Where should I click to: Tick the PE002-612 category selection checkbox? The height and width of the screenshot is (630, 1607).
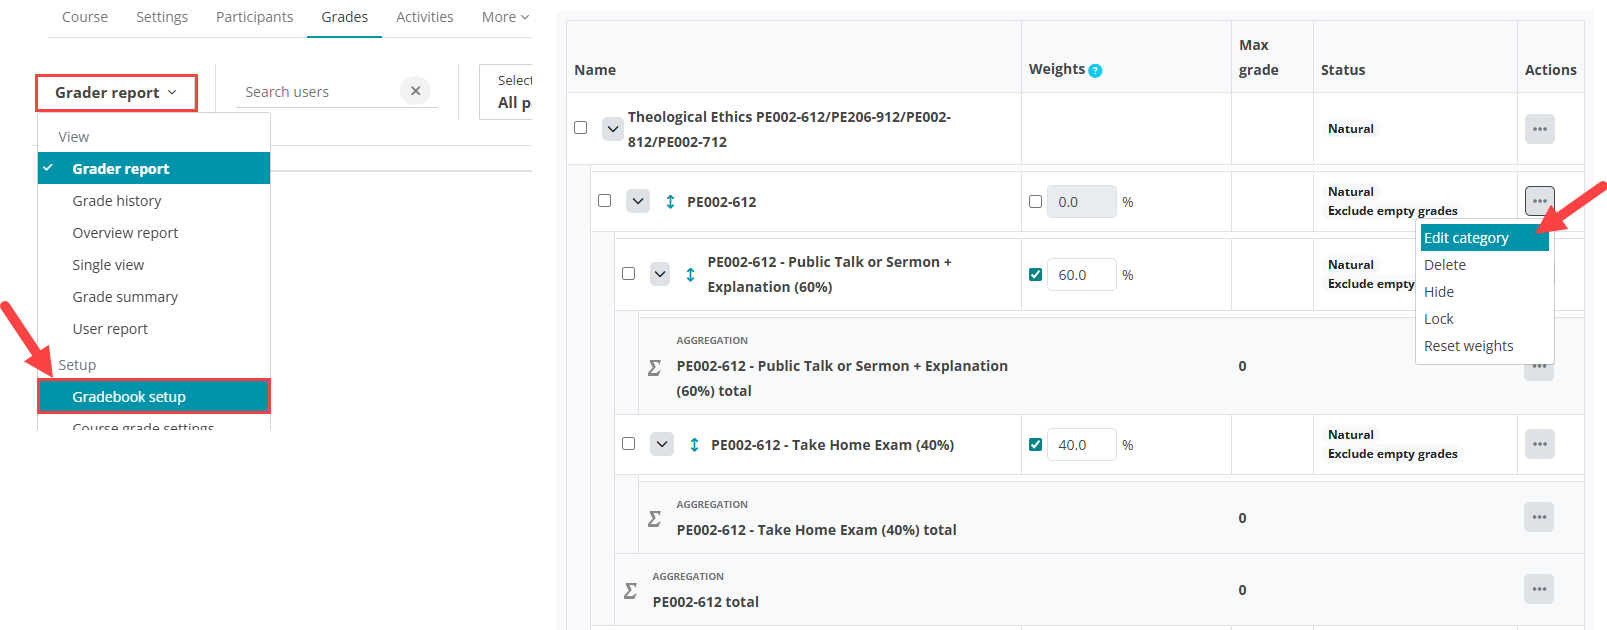click(604, 201)
